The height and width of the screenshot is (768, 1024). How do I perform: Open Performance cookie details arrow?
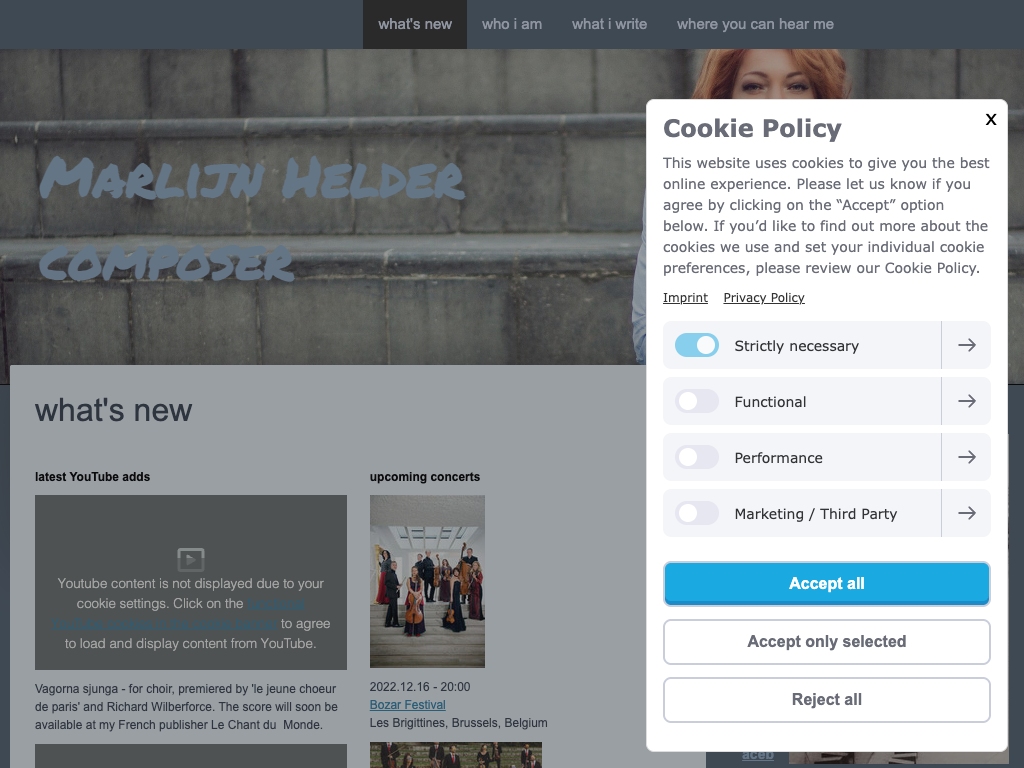966,457
